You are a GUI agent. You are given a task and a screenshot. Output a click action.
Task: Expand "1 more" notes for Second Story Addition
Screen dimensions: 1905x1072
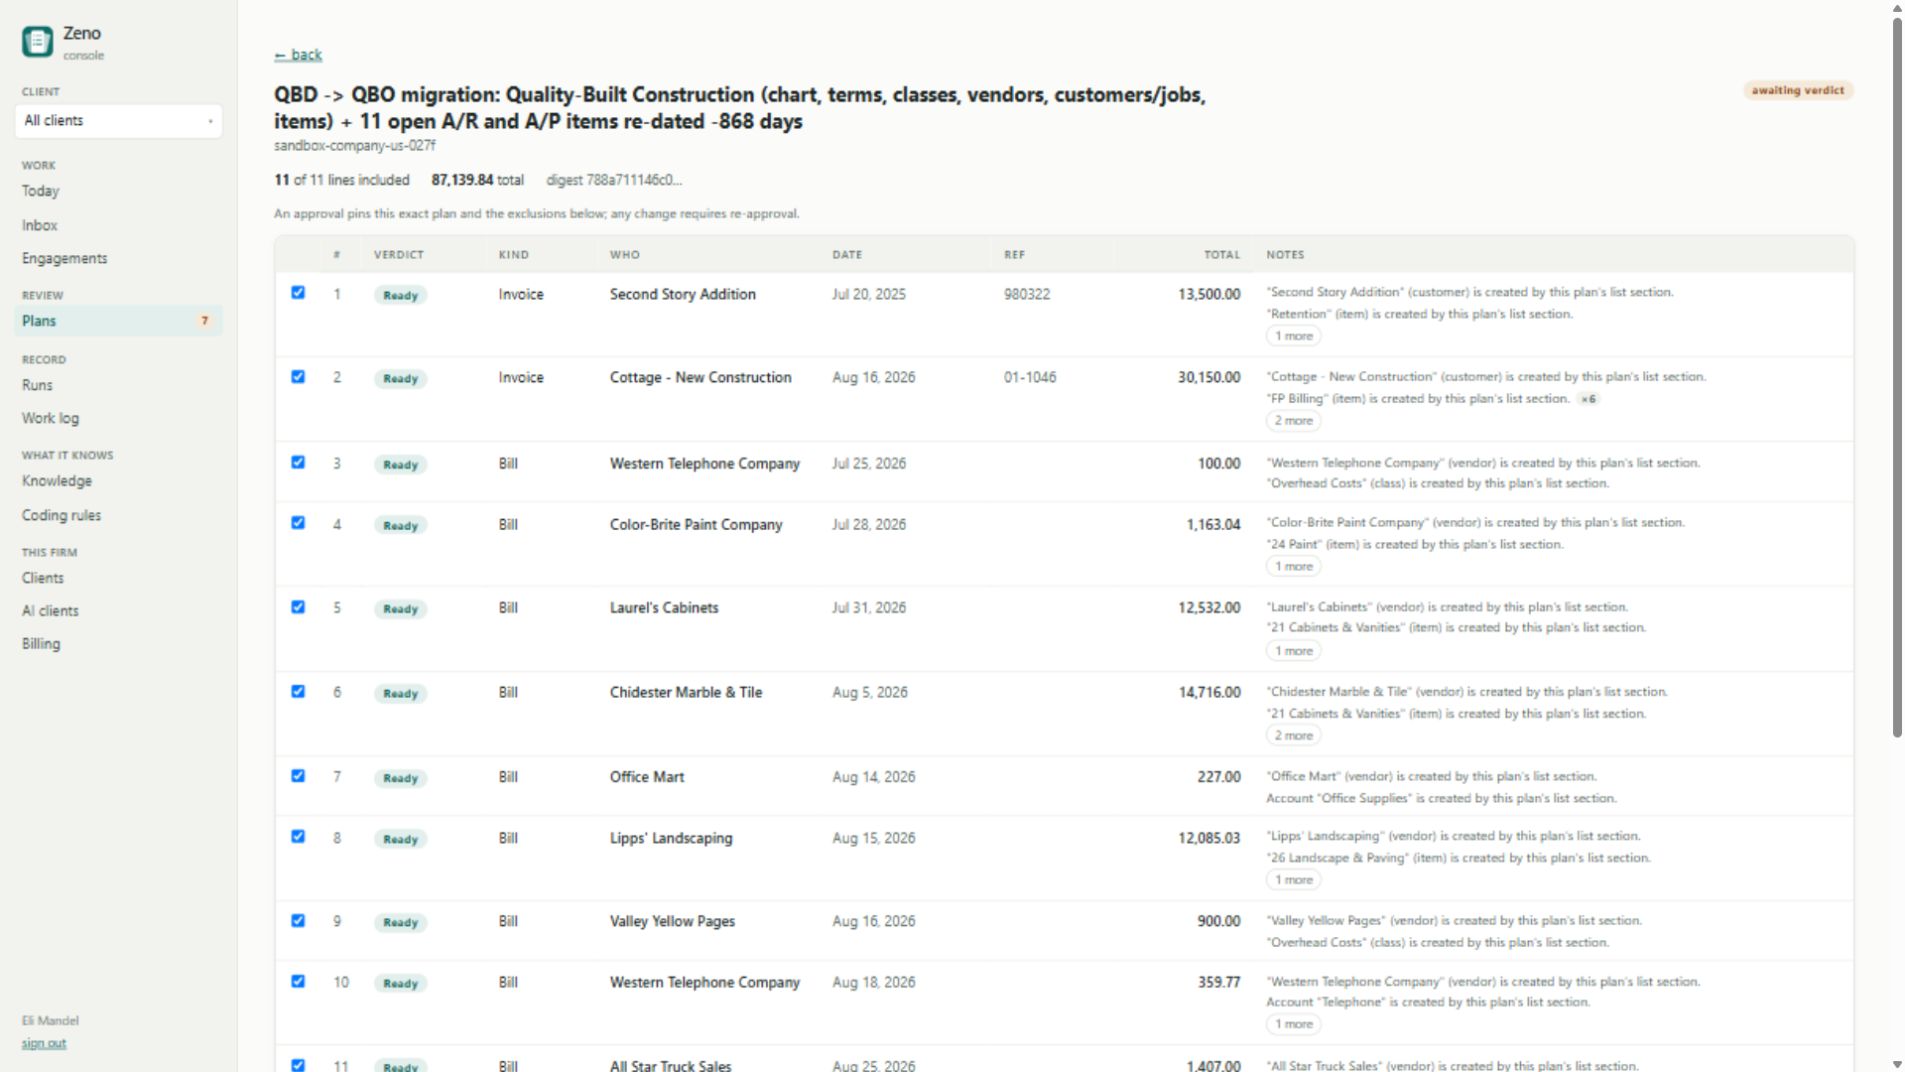1293,336
